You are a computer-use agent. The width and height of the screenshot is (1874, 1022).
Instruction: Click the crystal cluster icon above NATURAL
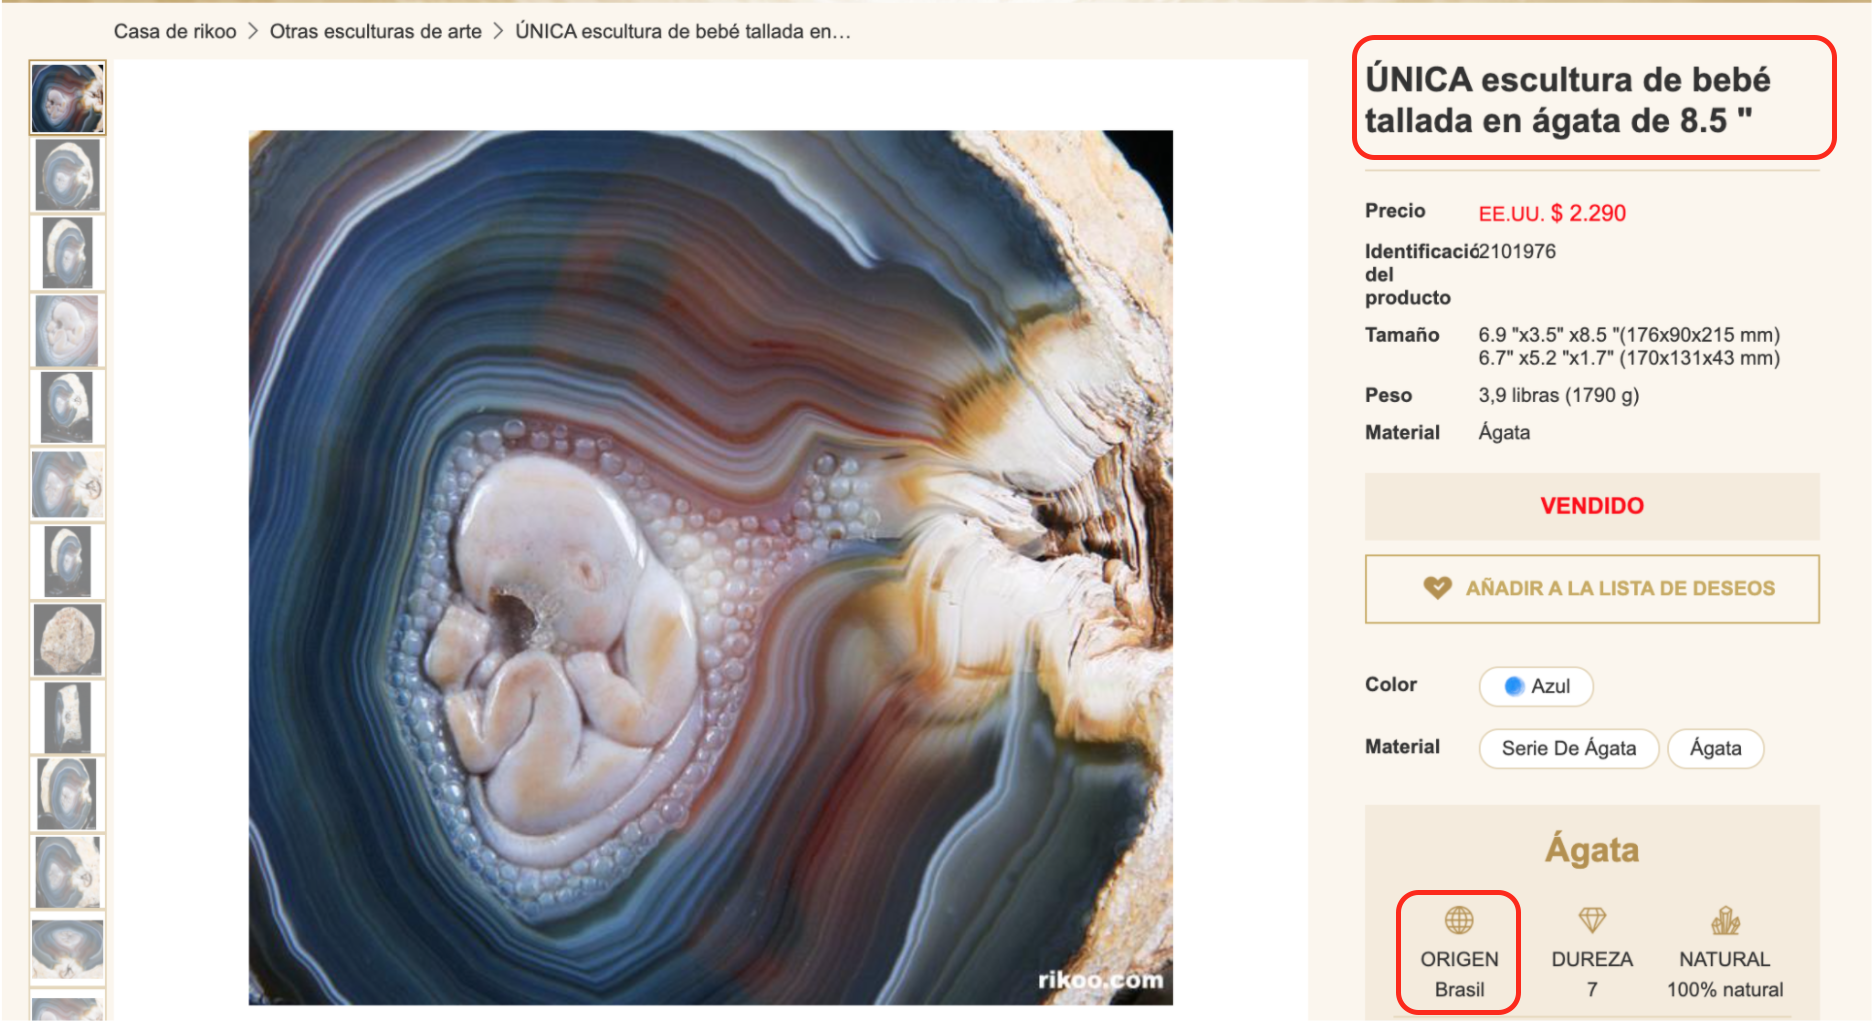point(1725,919)
